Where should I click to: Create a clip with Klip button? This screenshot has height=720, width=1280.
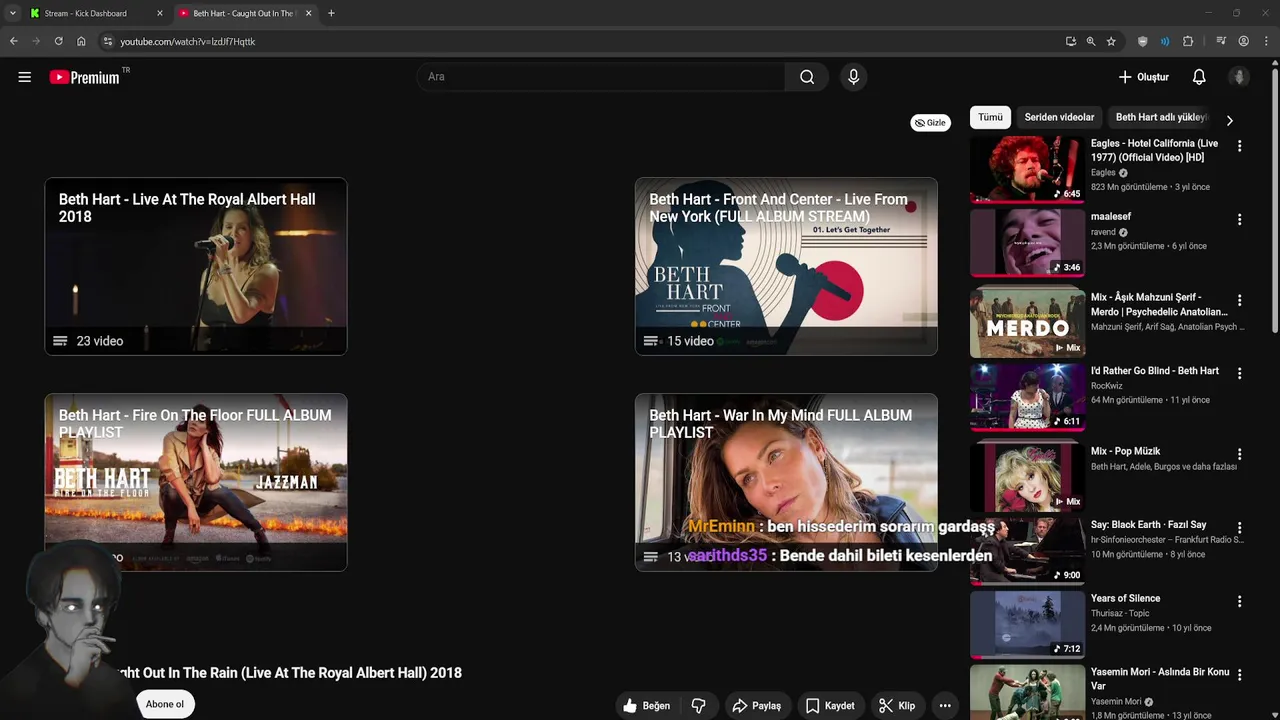(897, 706)
